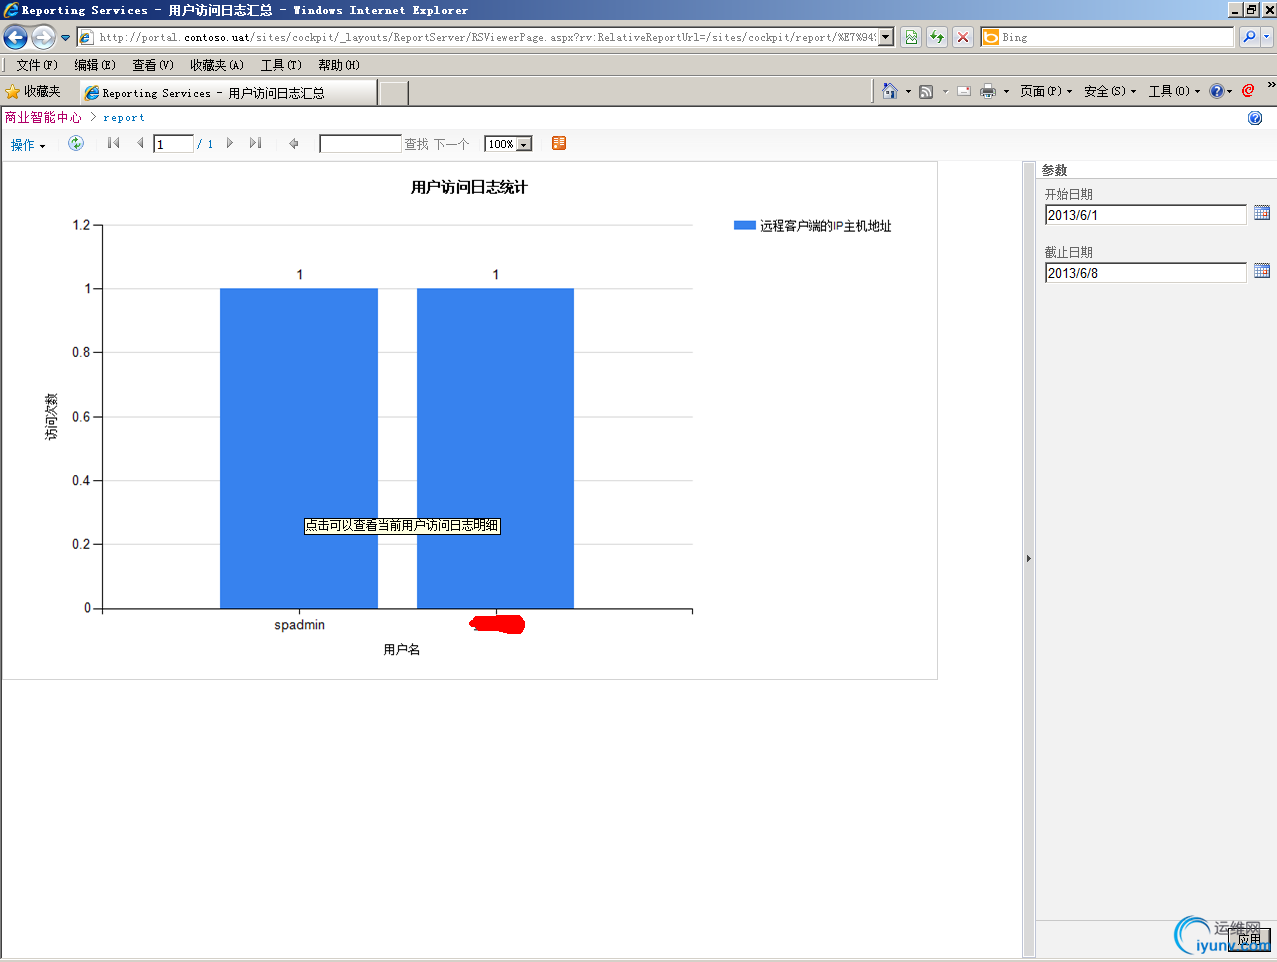Open the search provider dropdown arrow
The width and height of the screenshot is (1277, 962).
click(x=1266, y=37)
